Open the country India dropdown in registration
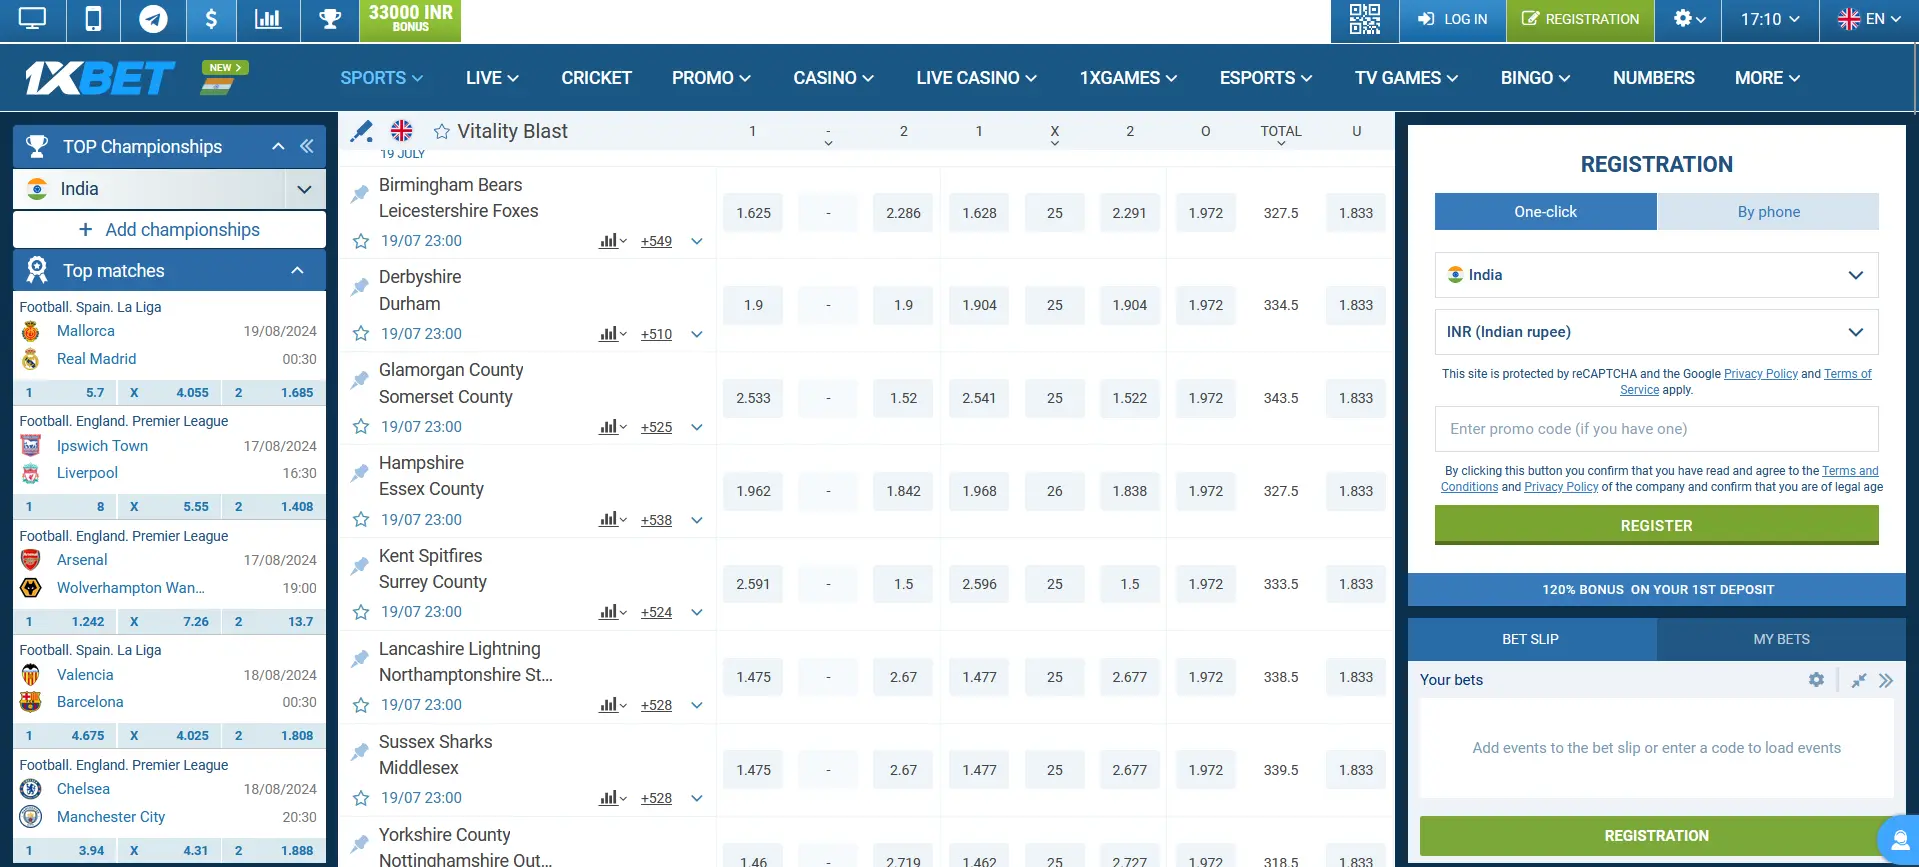The width and height of the screenshot is (1919, 867). tap(1656, 275)
